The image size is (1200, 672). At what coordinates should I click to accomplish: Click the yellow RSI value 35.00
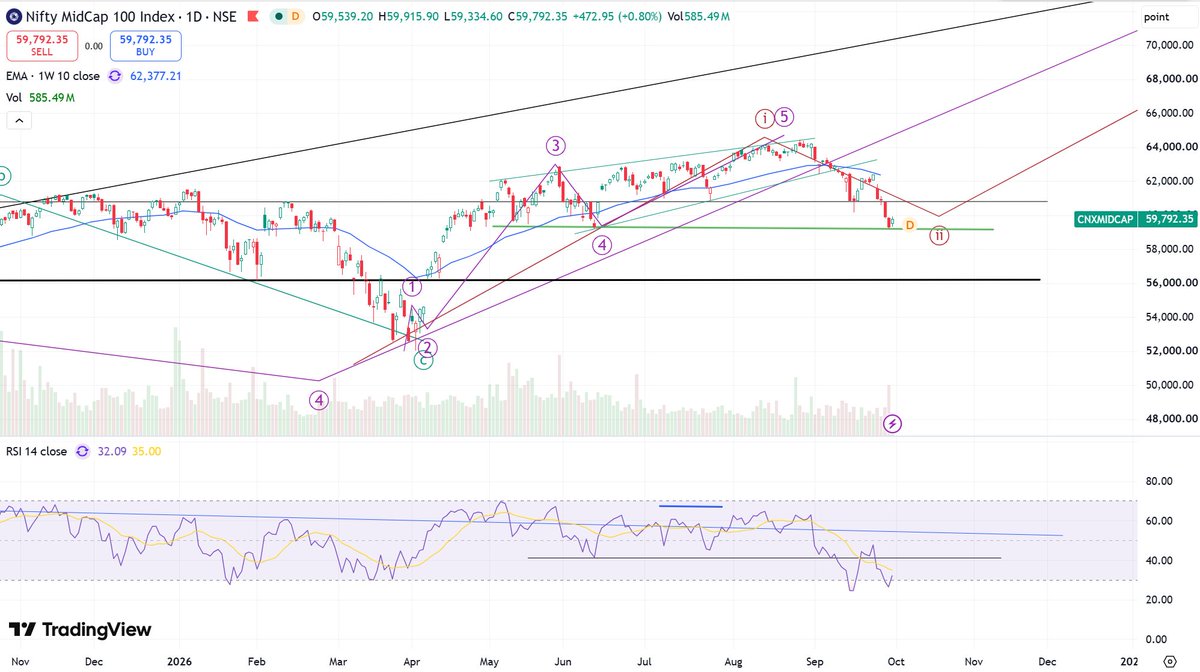click(x=146, y=451)
